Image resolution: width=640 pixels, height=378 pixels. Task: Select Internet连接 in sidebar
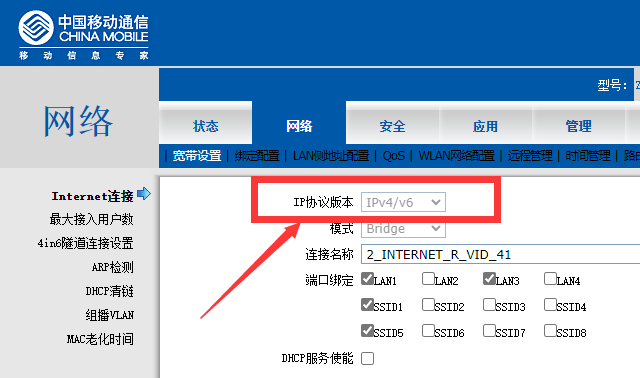click(x=92, y=196)
